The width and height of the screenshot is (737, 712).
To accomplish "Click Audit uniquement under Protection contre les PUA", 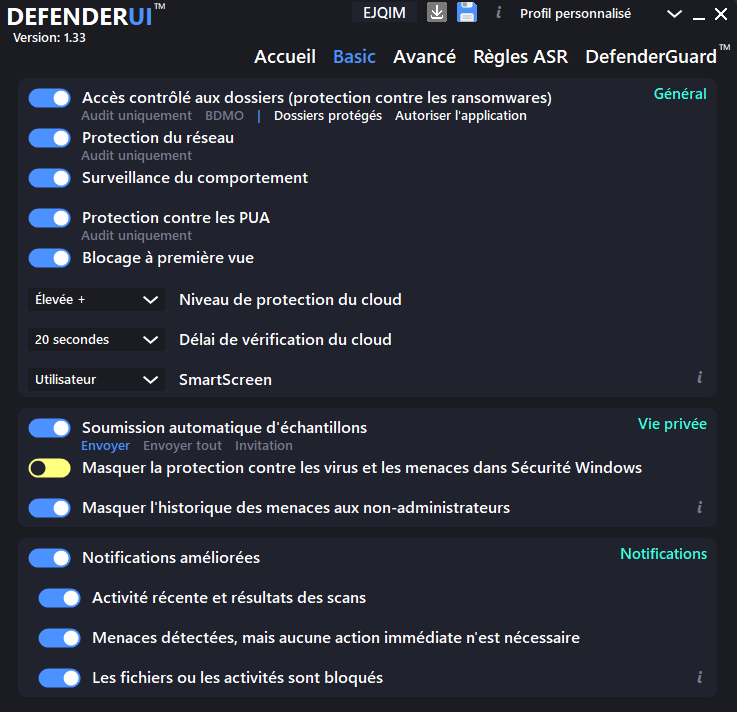I will coord(136,235).
